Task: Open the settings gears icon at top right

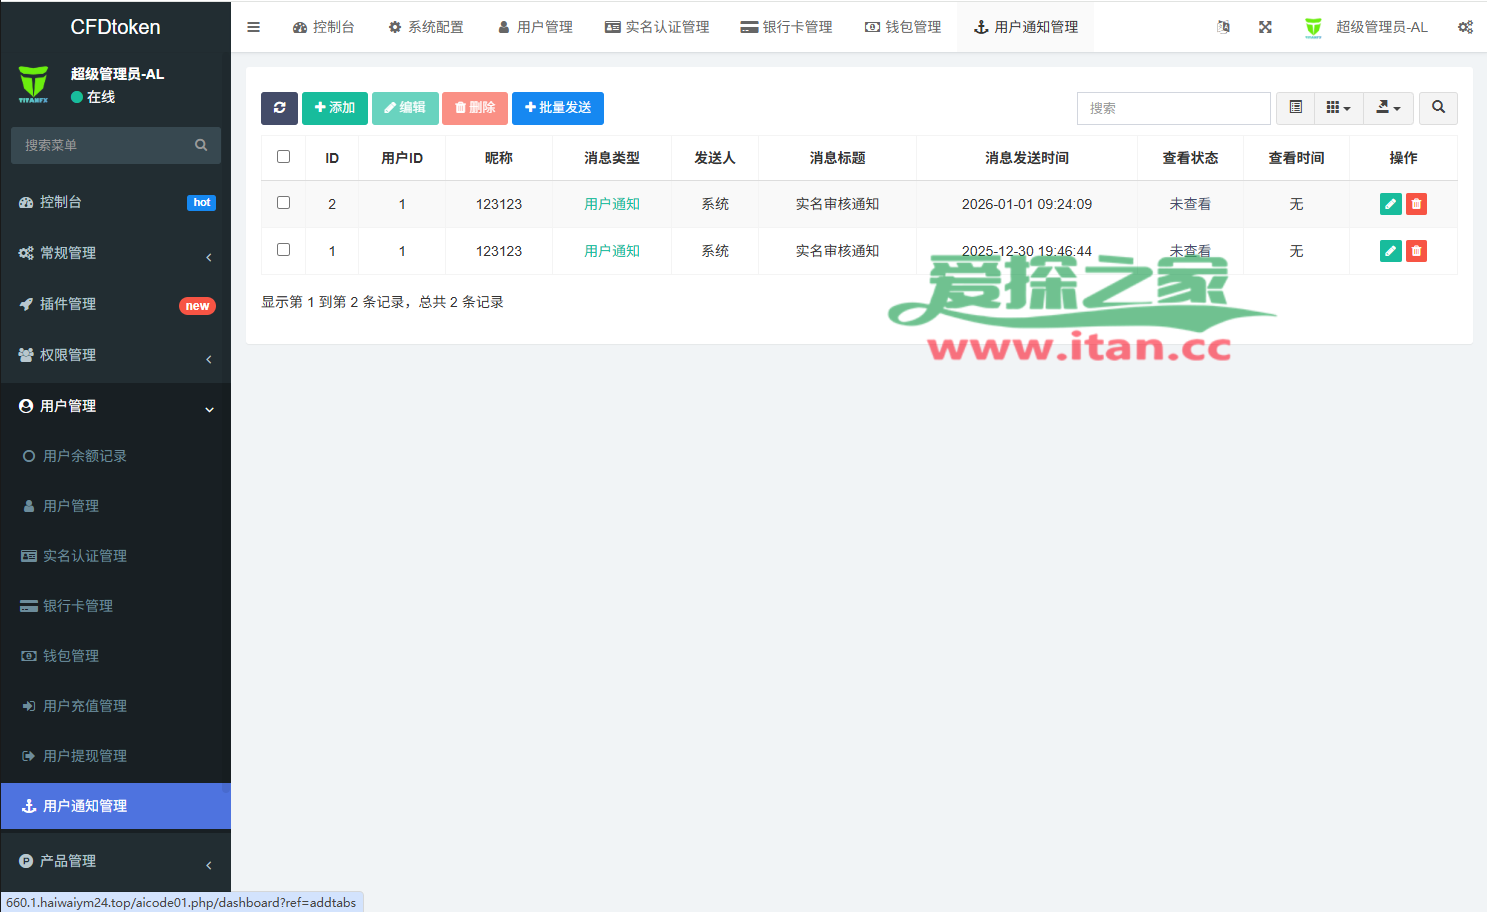Action: [1465, 27]
